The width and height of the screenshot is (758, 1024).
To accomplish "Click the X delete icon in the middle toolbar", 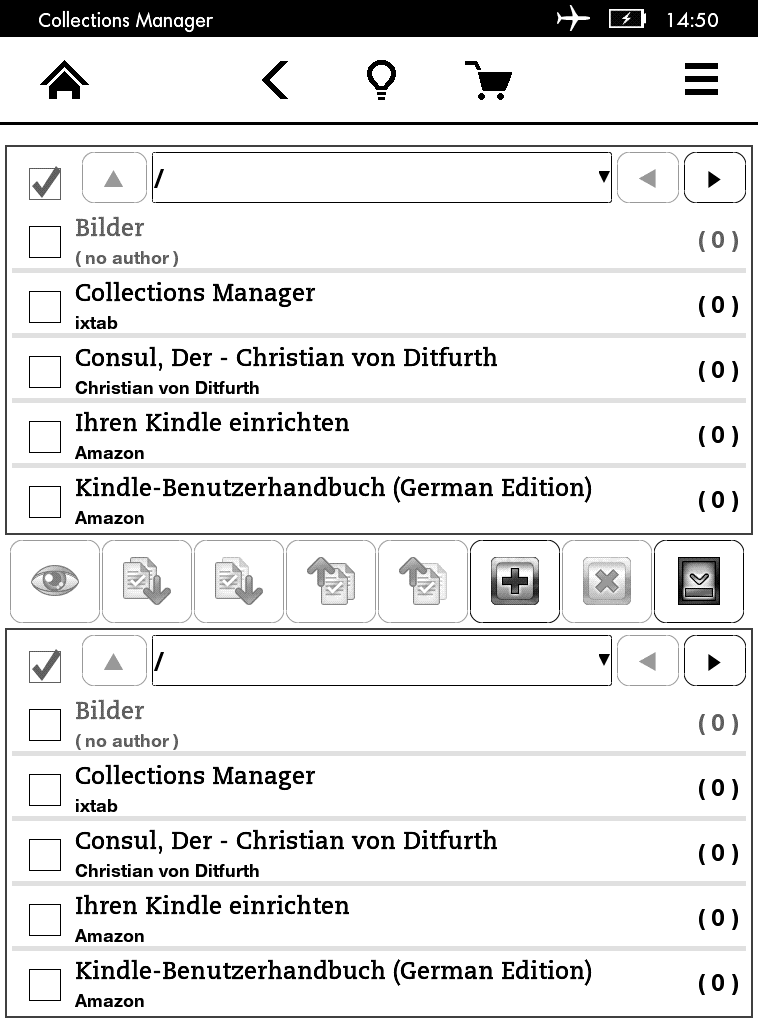I will point(607,582).
